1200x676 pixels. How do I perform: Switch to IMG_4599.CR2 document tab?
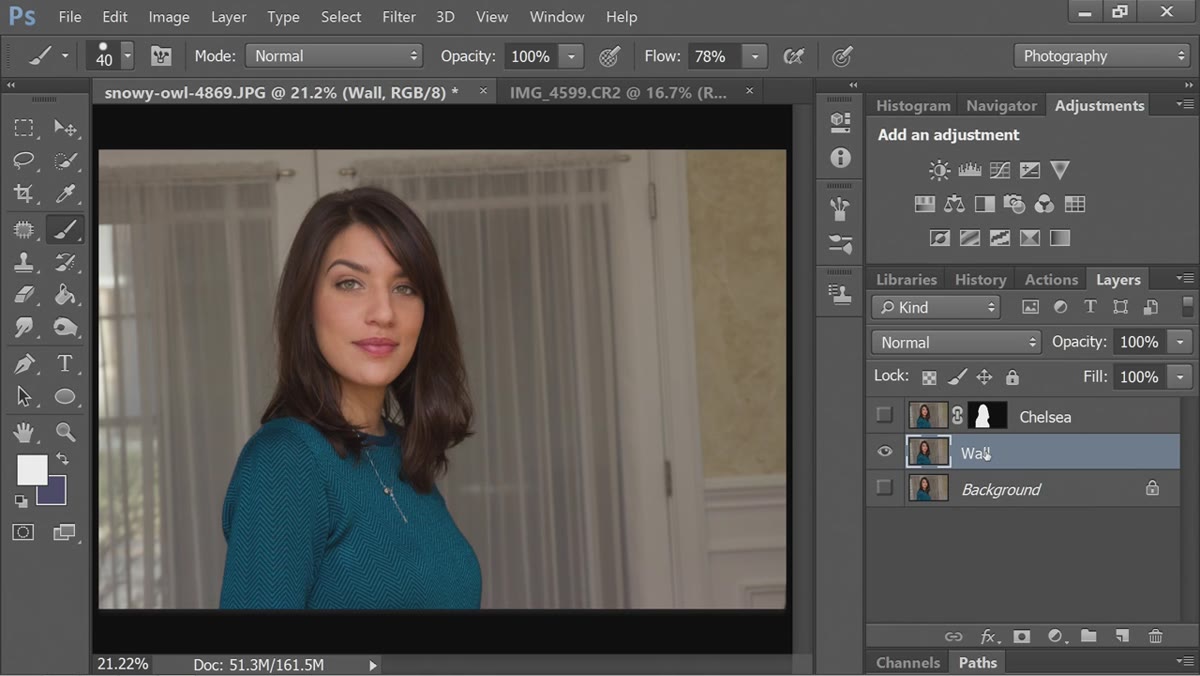click(618, 92)
